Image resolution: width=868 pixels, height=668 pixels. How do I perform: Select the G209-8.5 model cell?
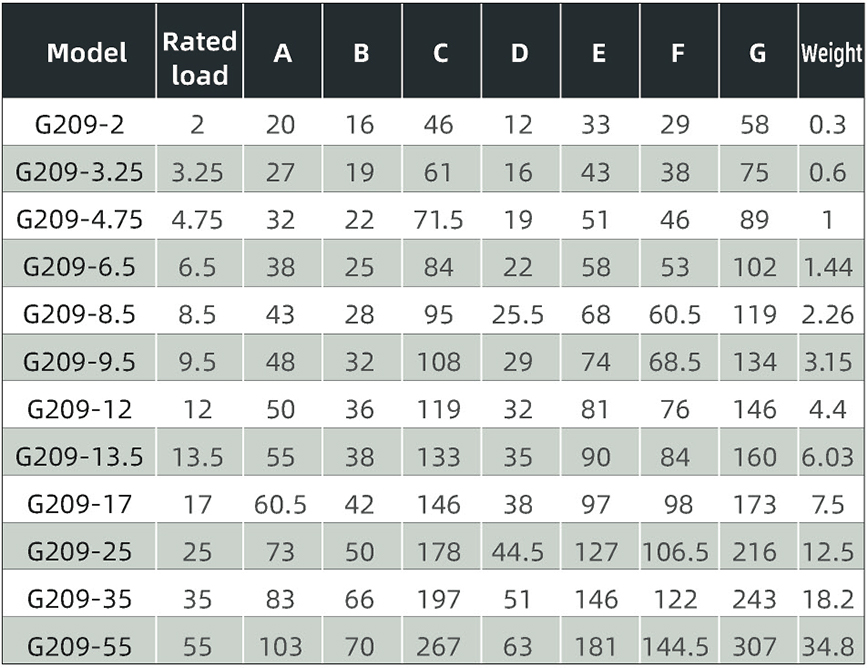[x=79, y=314]
